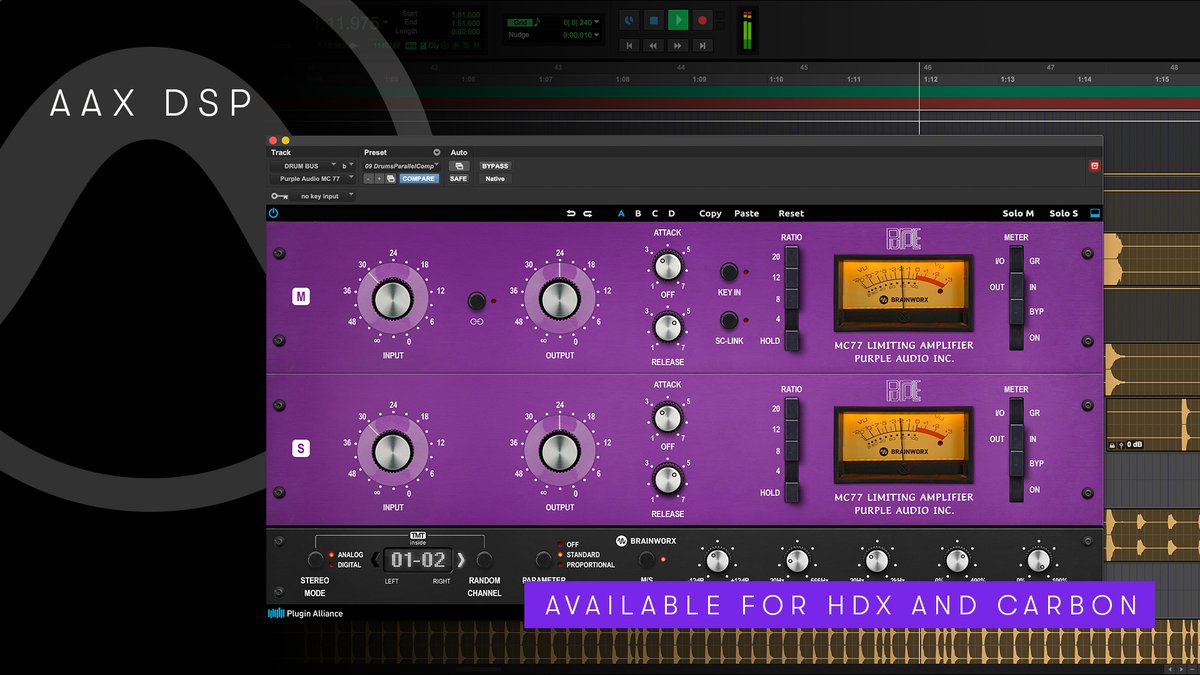
Task: Click the left arrow of TMT channel display
Action: [x=375, y=560]
